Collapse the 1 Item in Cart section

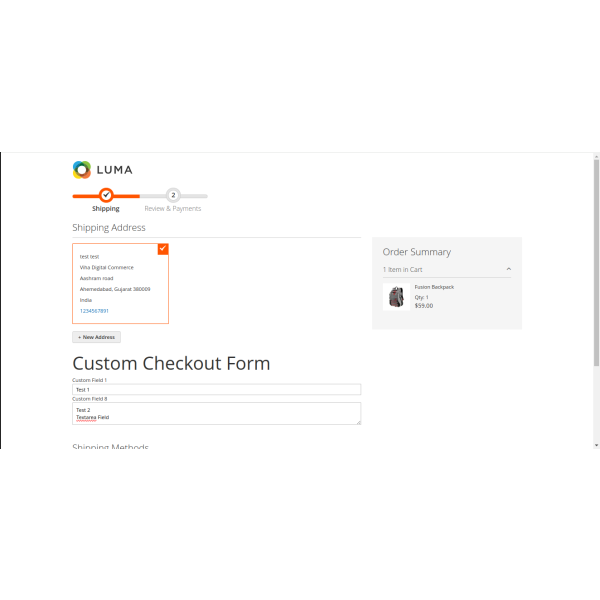[508, 270]
